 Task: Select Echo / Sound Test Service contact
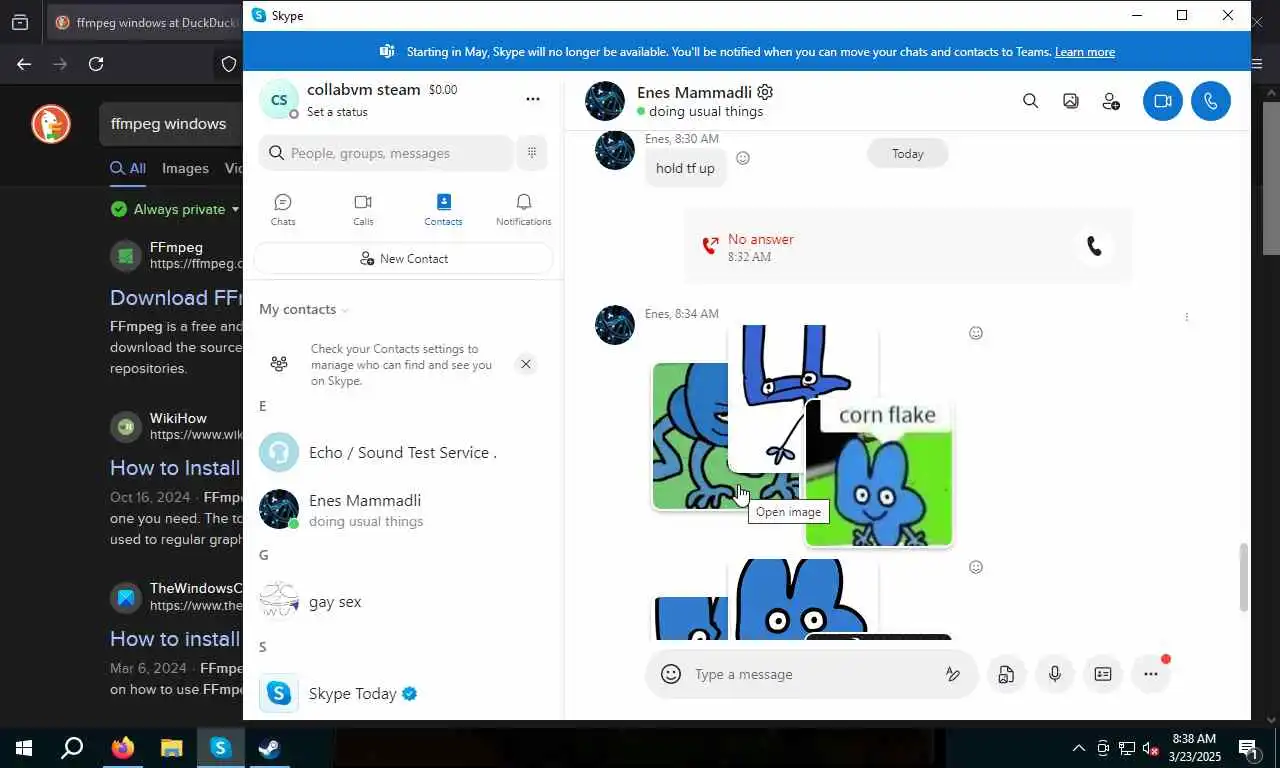coord(403,453)
